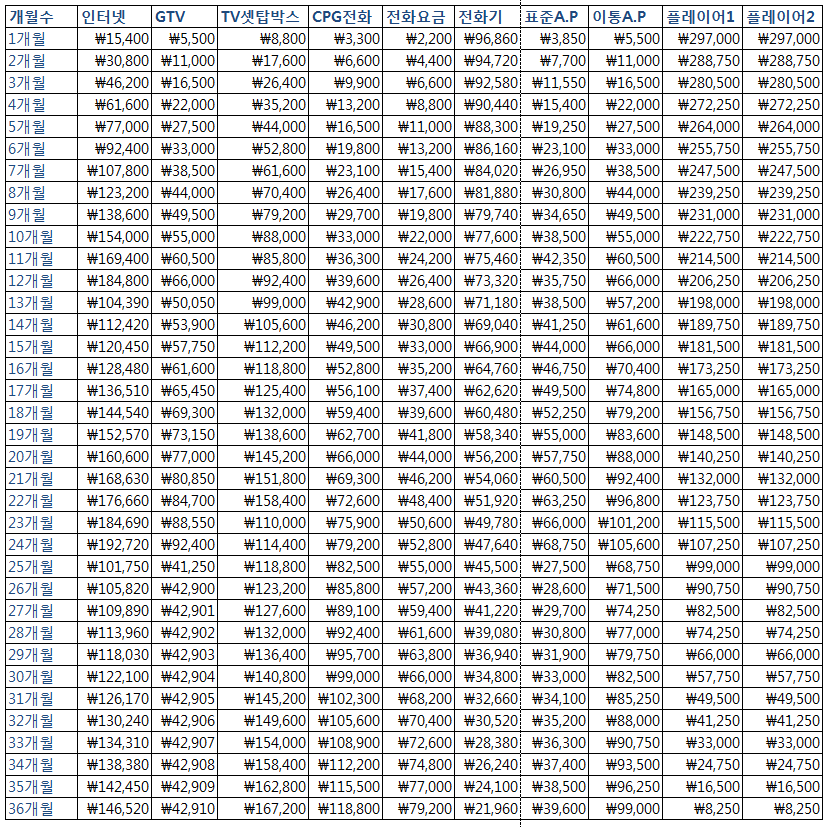Click 인터넷 cell ₩176,660 in 22개월 row
The width and height of the screenshot is (827, 827).
(x=114, y=501)
